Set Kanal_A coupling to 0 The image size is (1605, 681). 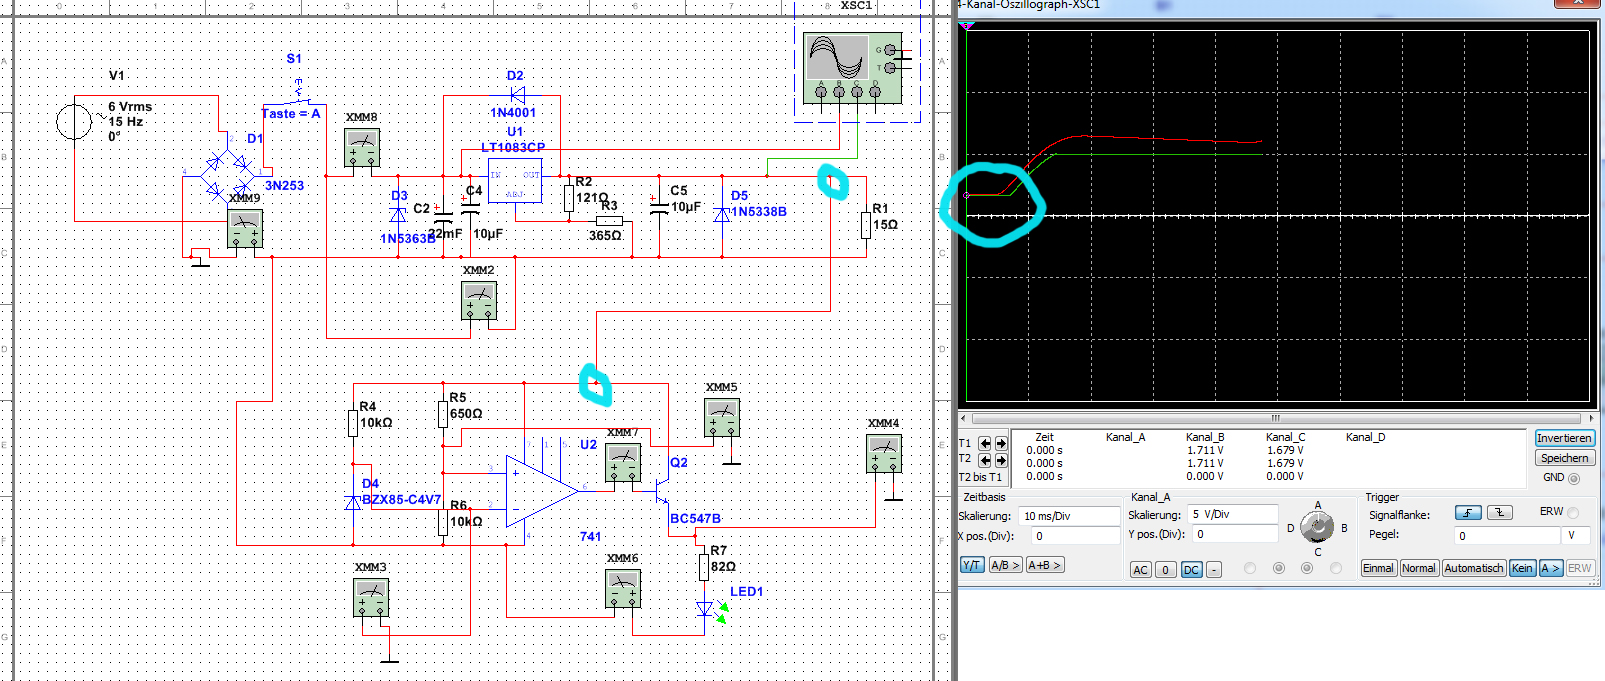tap(1165, 570)
